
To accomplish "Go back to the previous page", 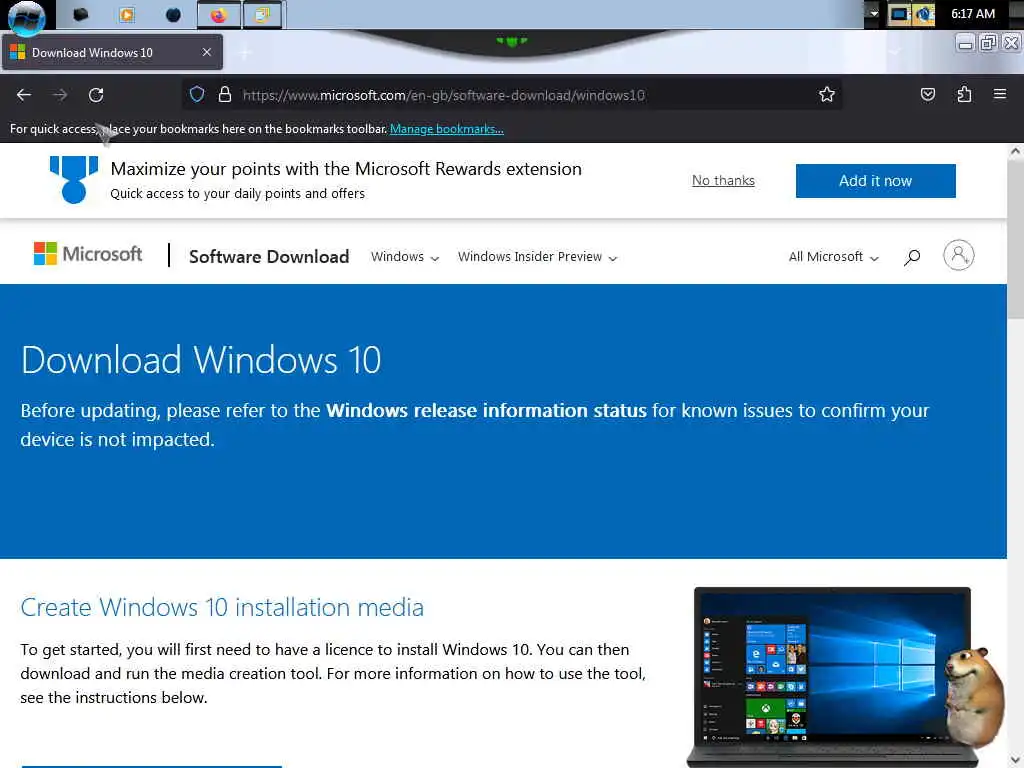I will click(24, 95).
